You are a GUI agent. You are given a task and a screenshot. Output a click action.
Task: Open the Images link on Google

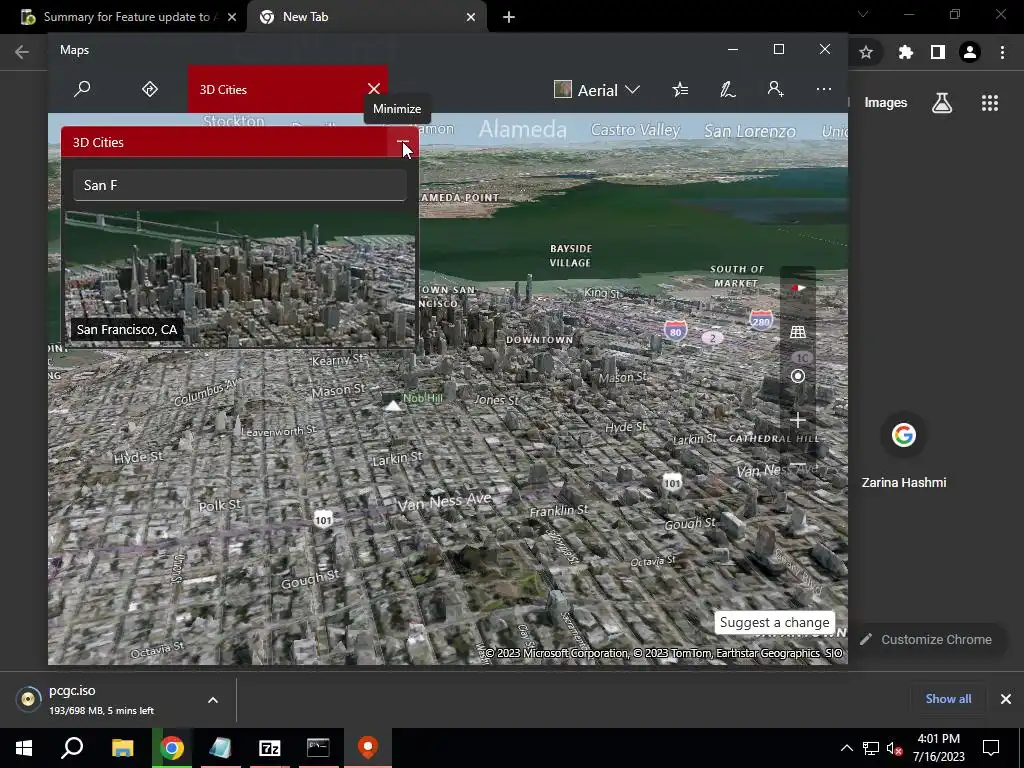click(x=886, y=103)
